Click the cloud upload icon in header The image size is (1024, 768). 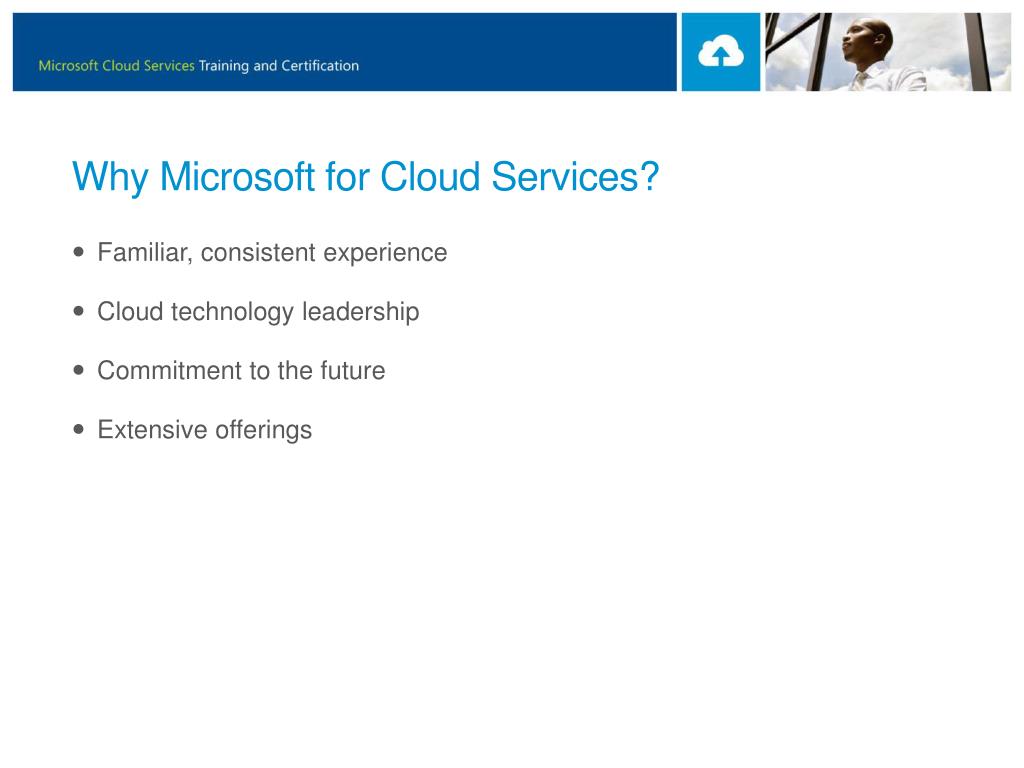pyautogui.click(x=720, y=52)
